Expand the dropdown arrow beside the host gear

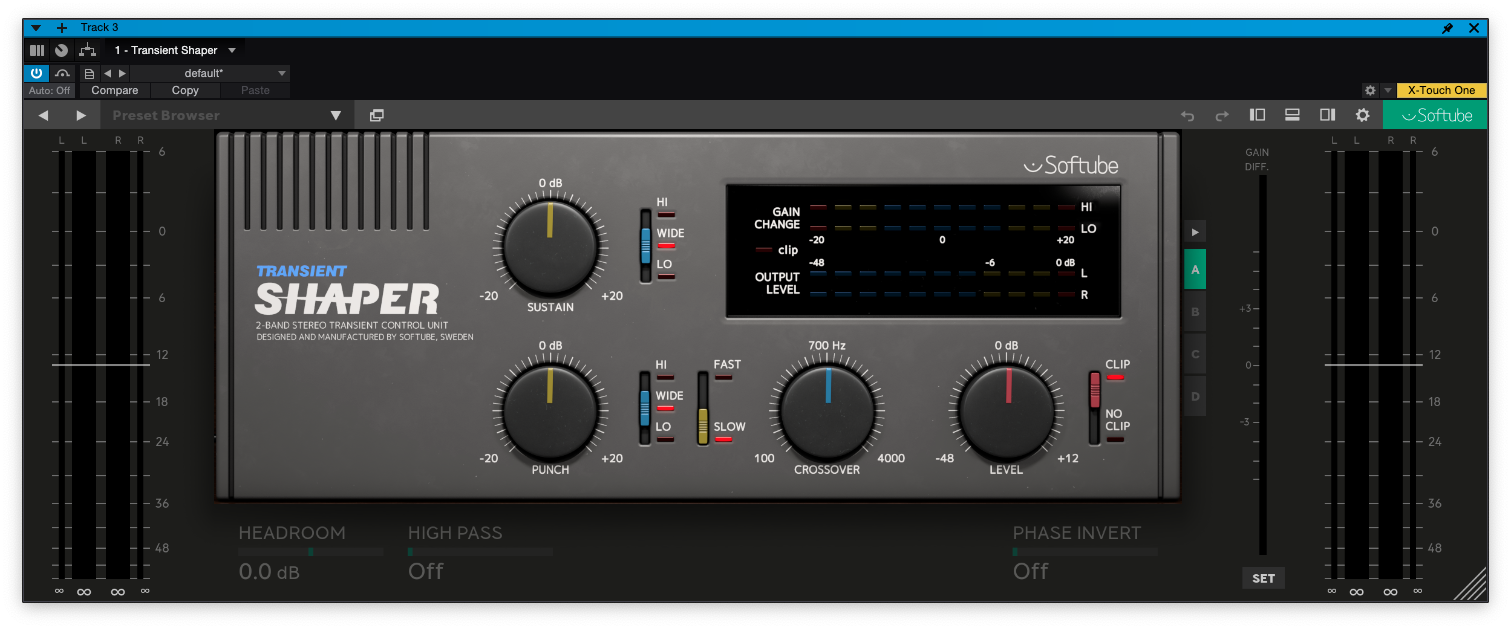click(x=1388, y=90)
